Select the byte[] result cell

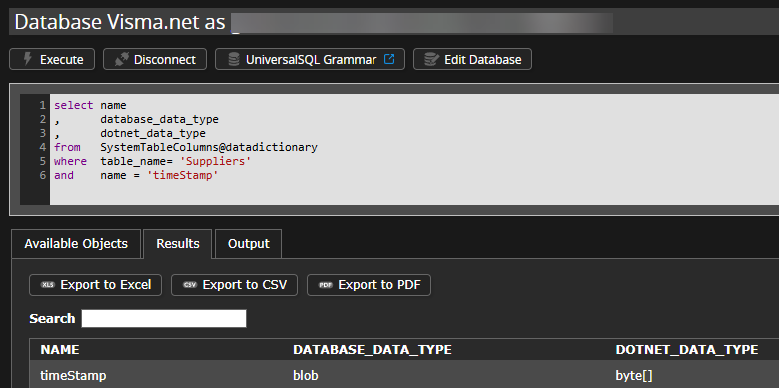coord(634,376)
